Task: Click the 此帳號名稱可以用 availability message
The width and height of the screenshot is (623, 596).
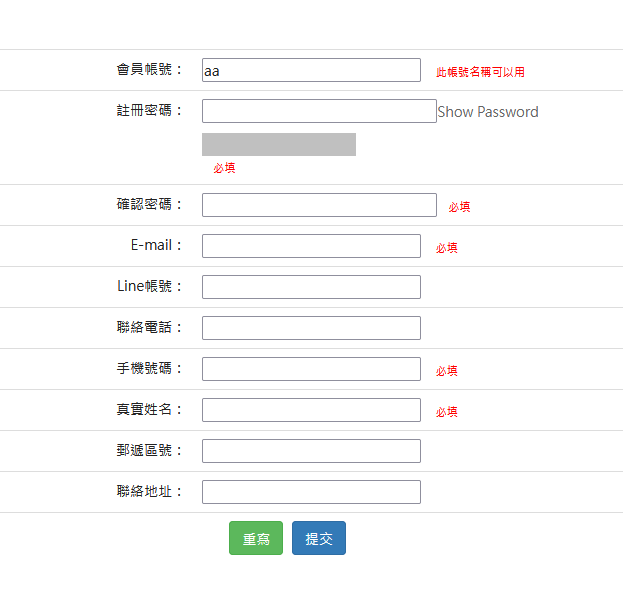Action: (x=480, y=72)
